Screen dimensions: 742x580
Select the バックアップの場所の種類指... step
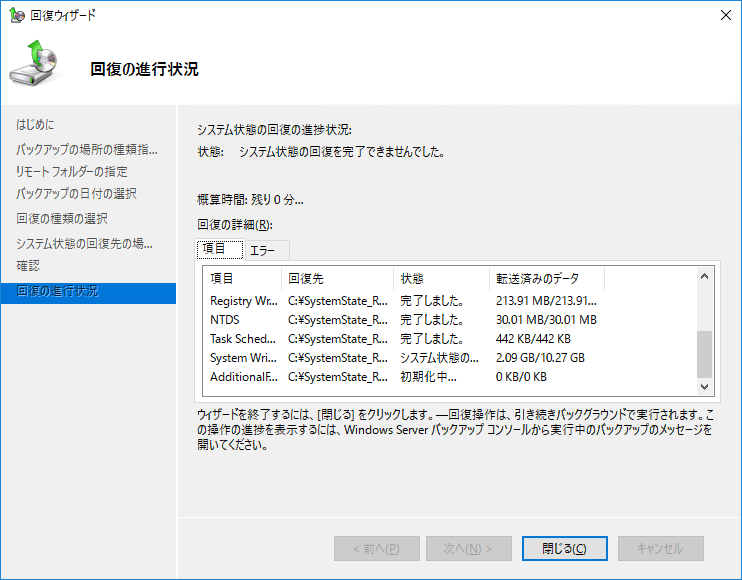pos(87,149)
